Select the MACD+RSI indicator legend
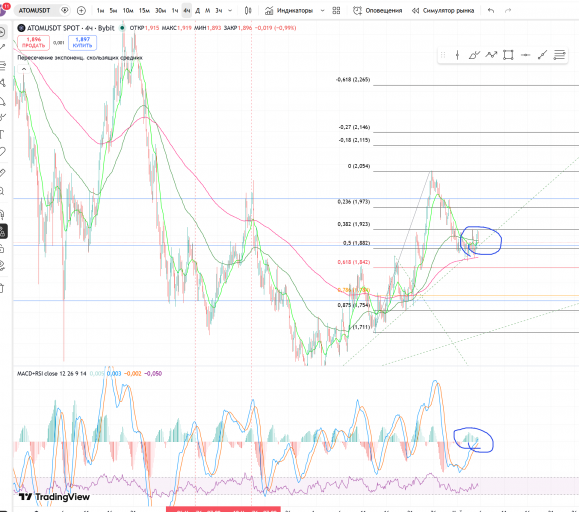579x512 pixels. tap(52, 374)
